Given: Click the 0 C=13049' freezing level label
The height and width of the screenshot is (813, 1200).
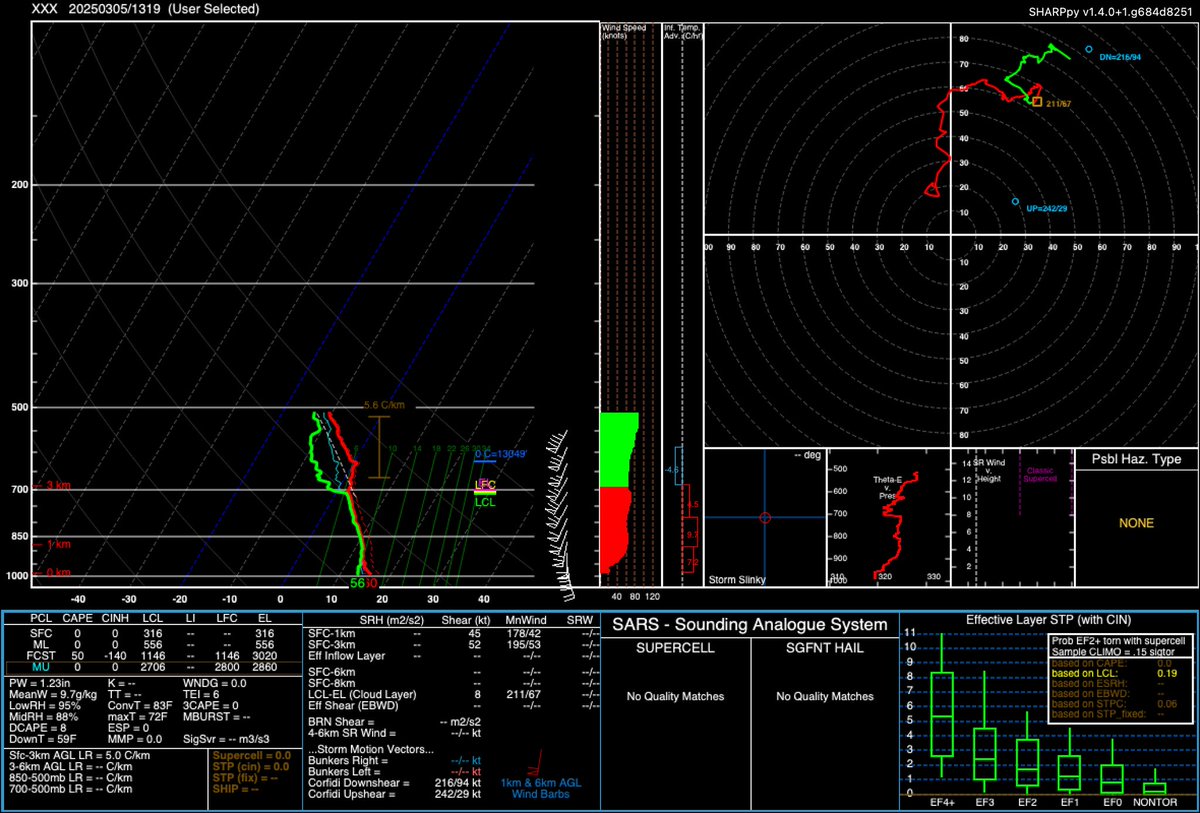Looking at the screenshot, I should pyautogui.click(x=500, y=453).
